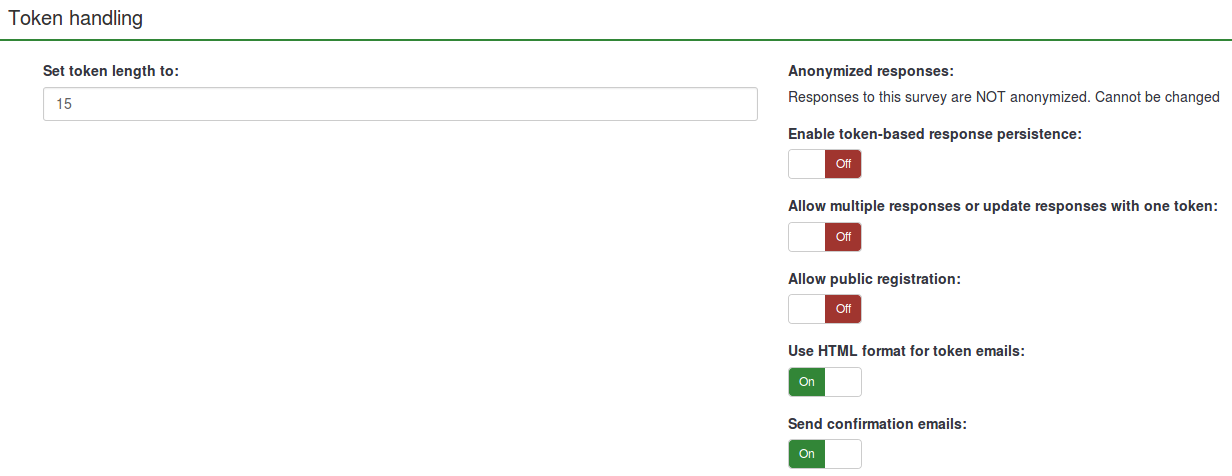Viewport: 1232px width, 476px height.
Task: Click the 'Send confirmation emails:' label
Action: click(x=877, y=424)
